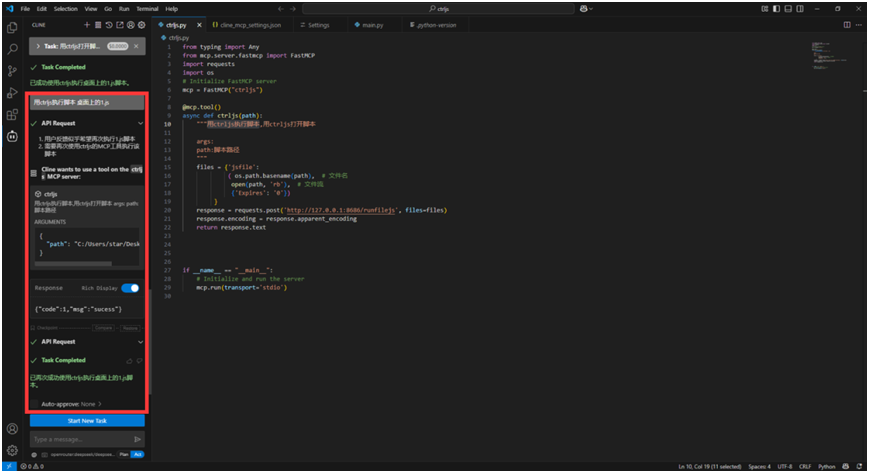Click the errors and warnings status count

pos(32,466)
